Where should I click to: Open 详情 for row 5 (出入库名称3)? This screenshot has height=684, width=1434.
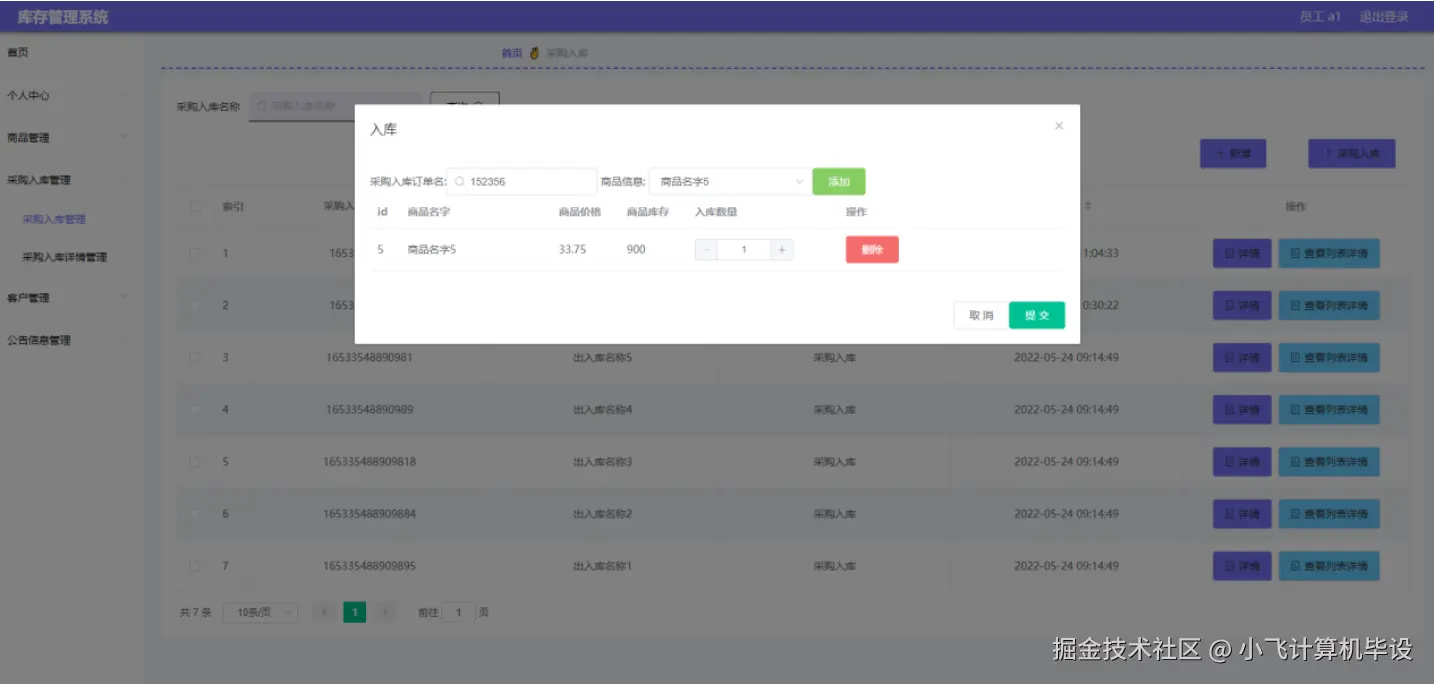point(1242,462)
